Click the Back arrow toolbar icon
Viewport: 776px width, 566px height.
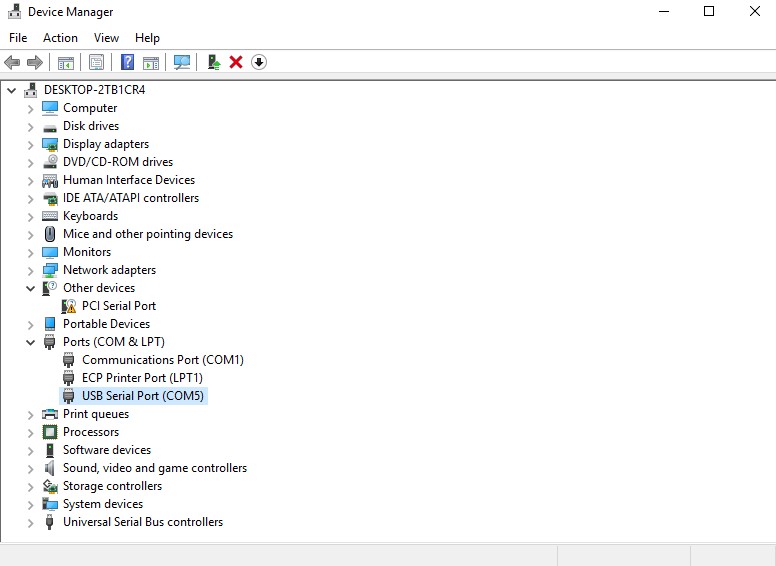[12, 62]
